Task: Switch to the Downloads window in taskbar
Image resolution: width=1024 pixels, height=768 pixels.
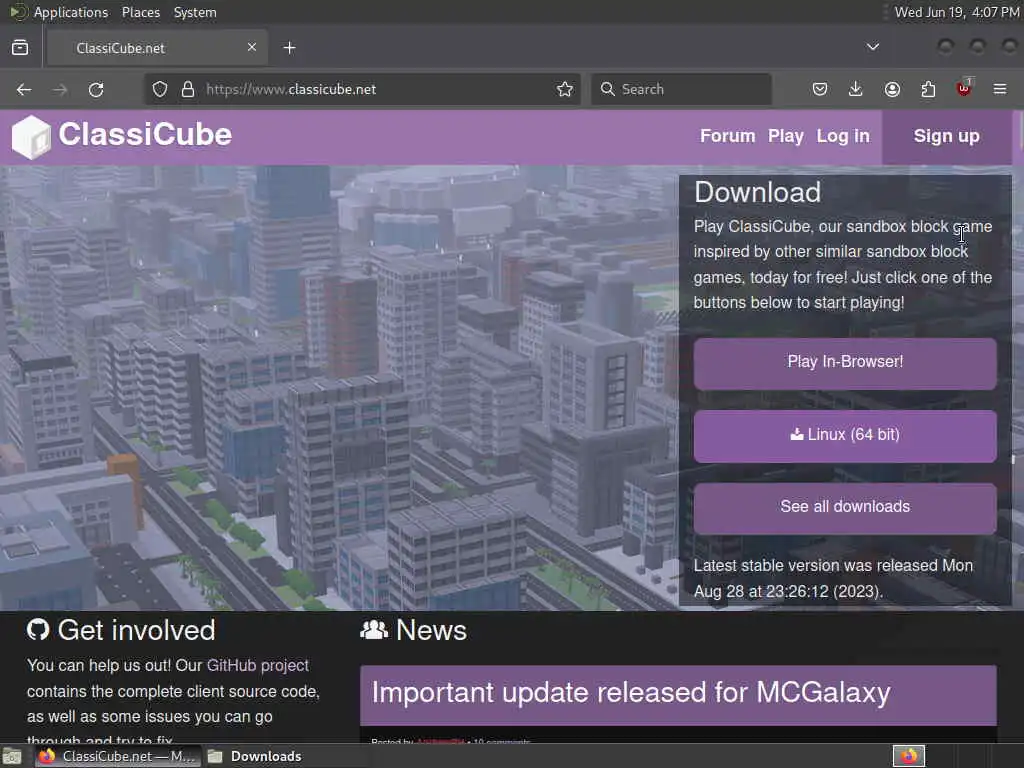Action: click(x=255, y=756)
